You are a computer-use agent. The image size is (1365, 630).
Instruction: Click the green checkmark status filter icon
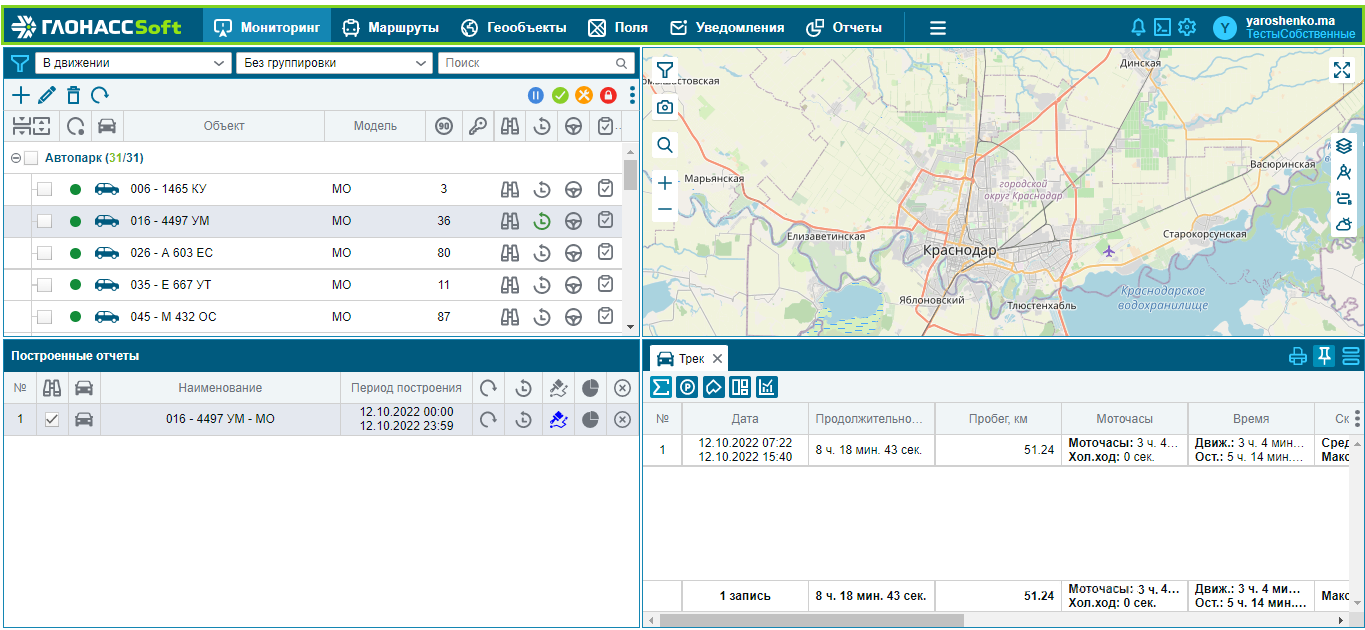coord(560,96)
